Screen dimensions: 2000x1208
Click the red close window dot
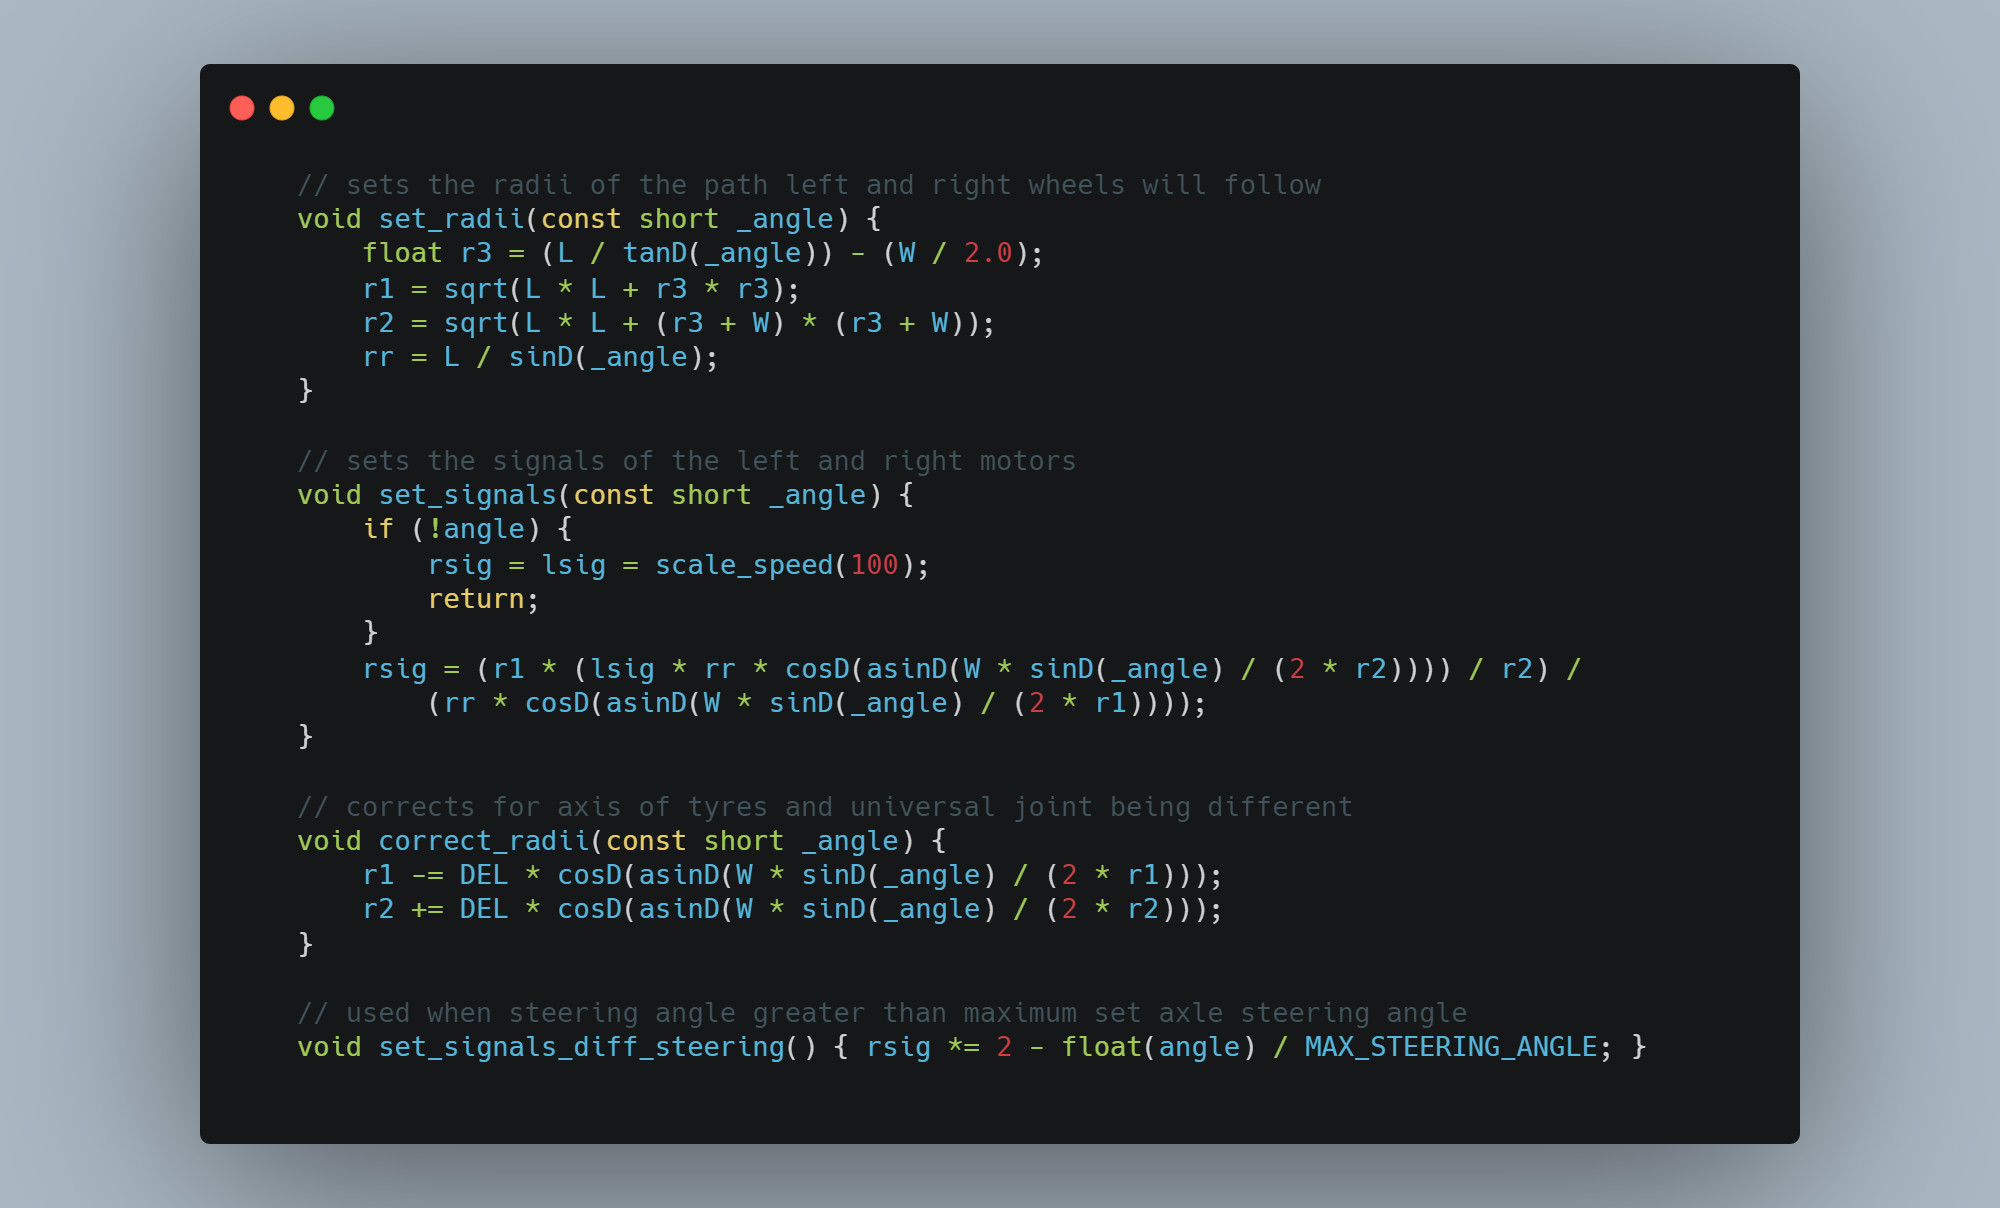242,108
